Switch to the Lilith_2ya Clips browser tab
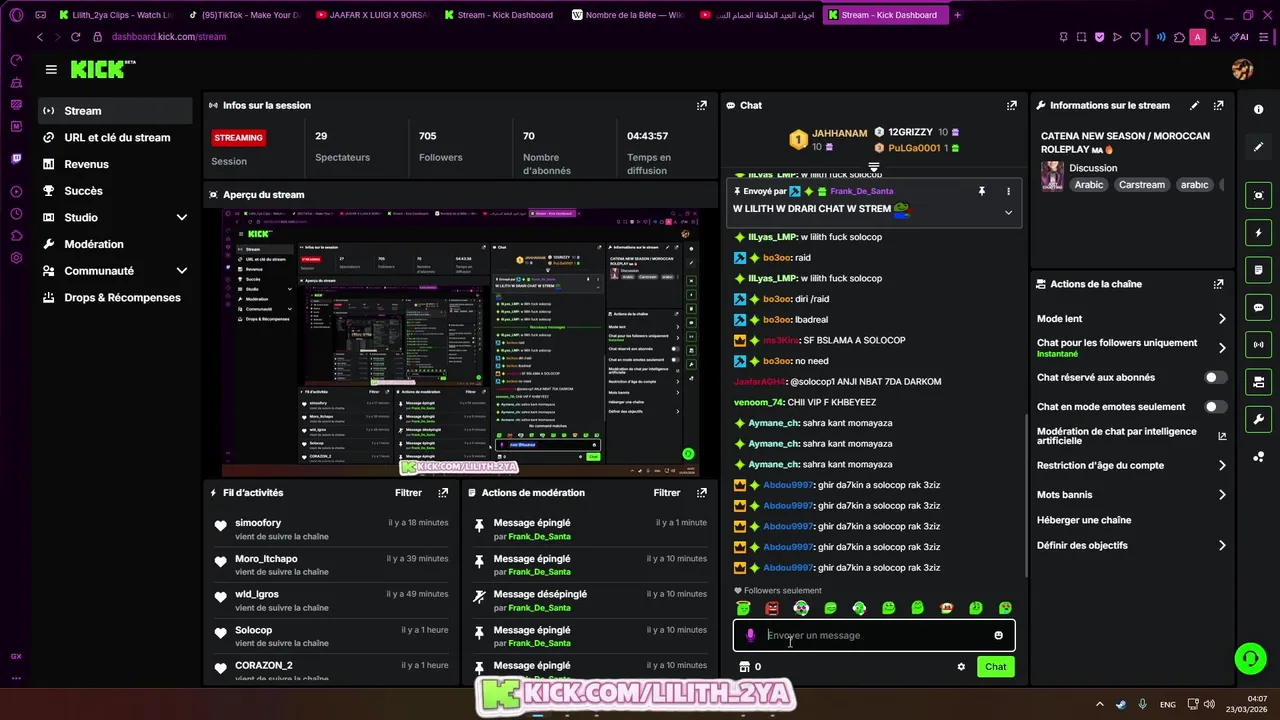 coord(116,15)
